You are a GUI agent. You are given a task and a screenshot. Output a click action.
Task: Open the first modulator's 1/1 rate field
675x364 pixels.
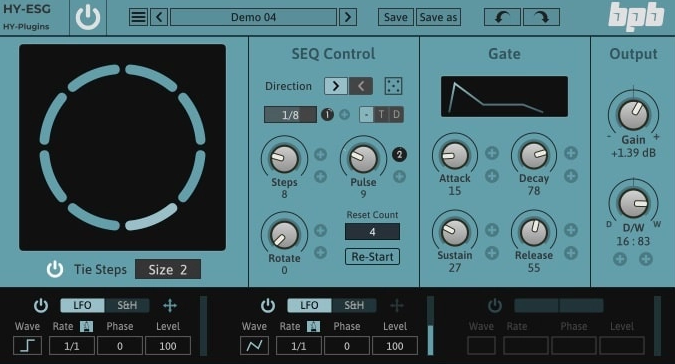(72, 345)
